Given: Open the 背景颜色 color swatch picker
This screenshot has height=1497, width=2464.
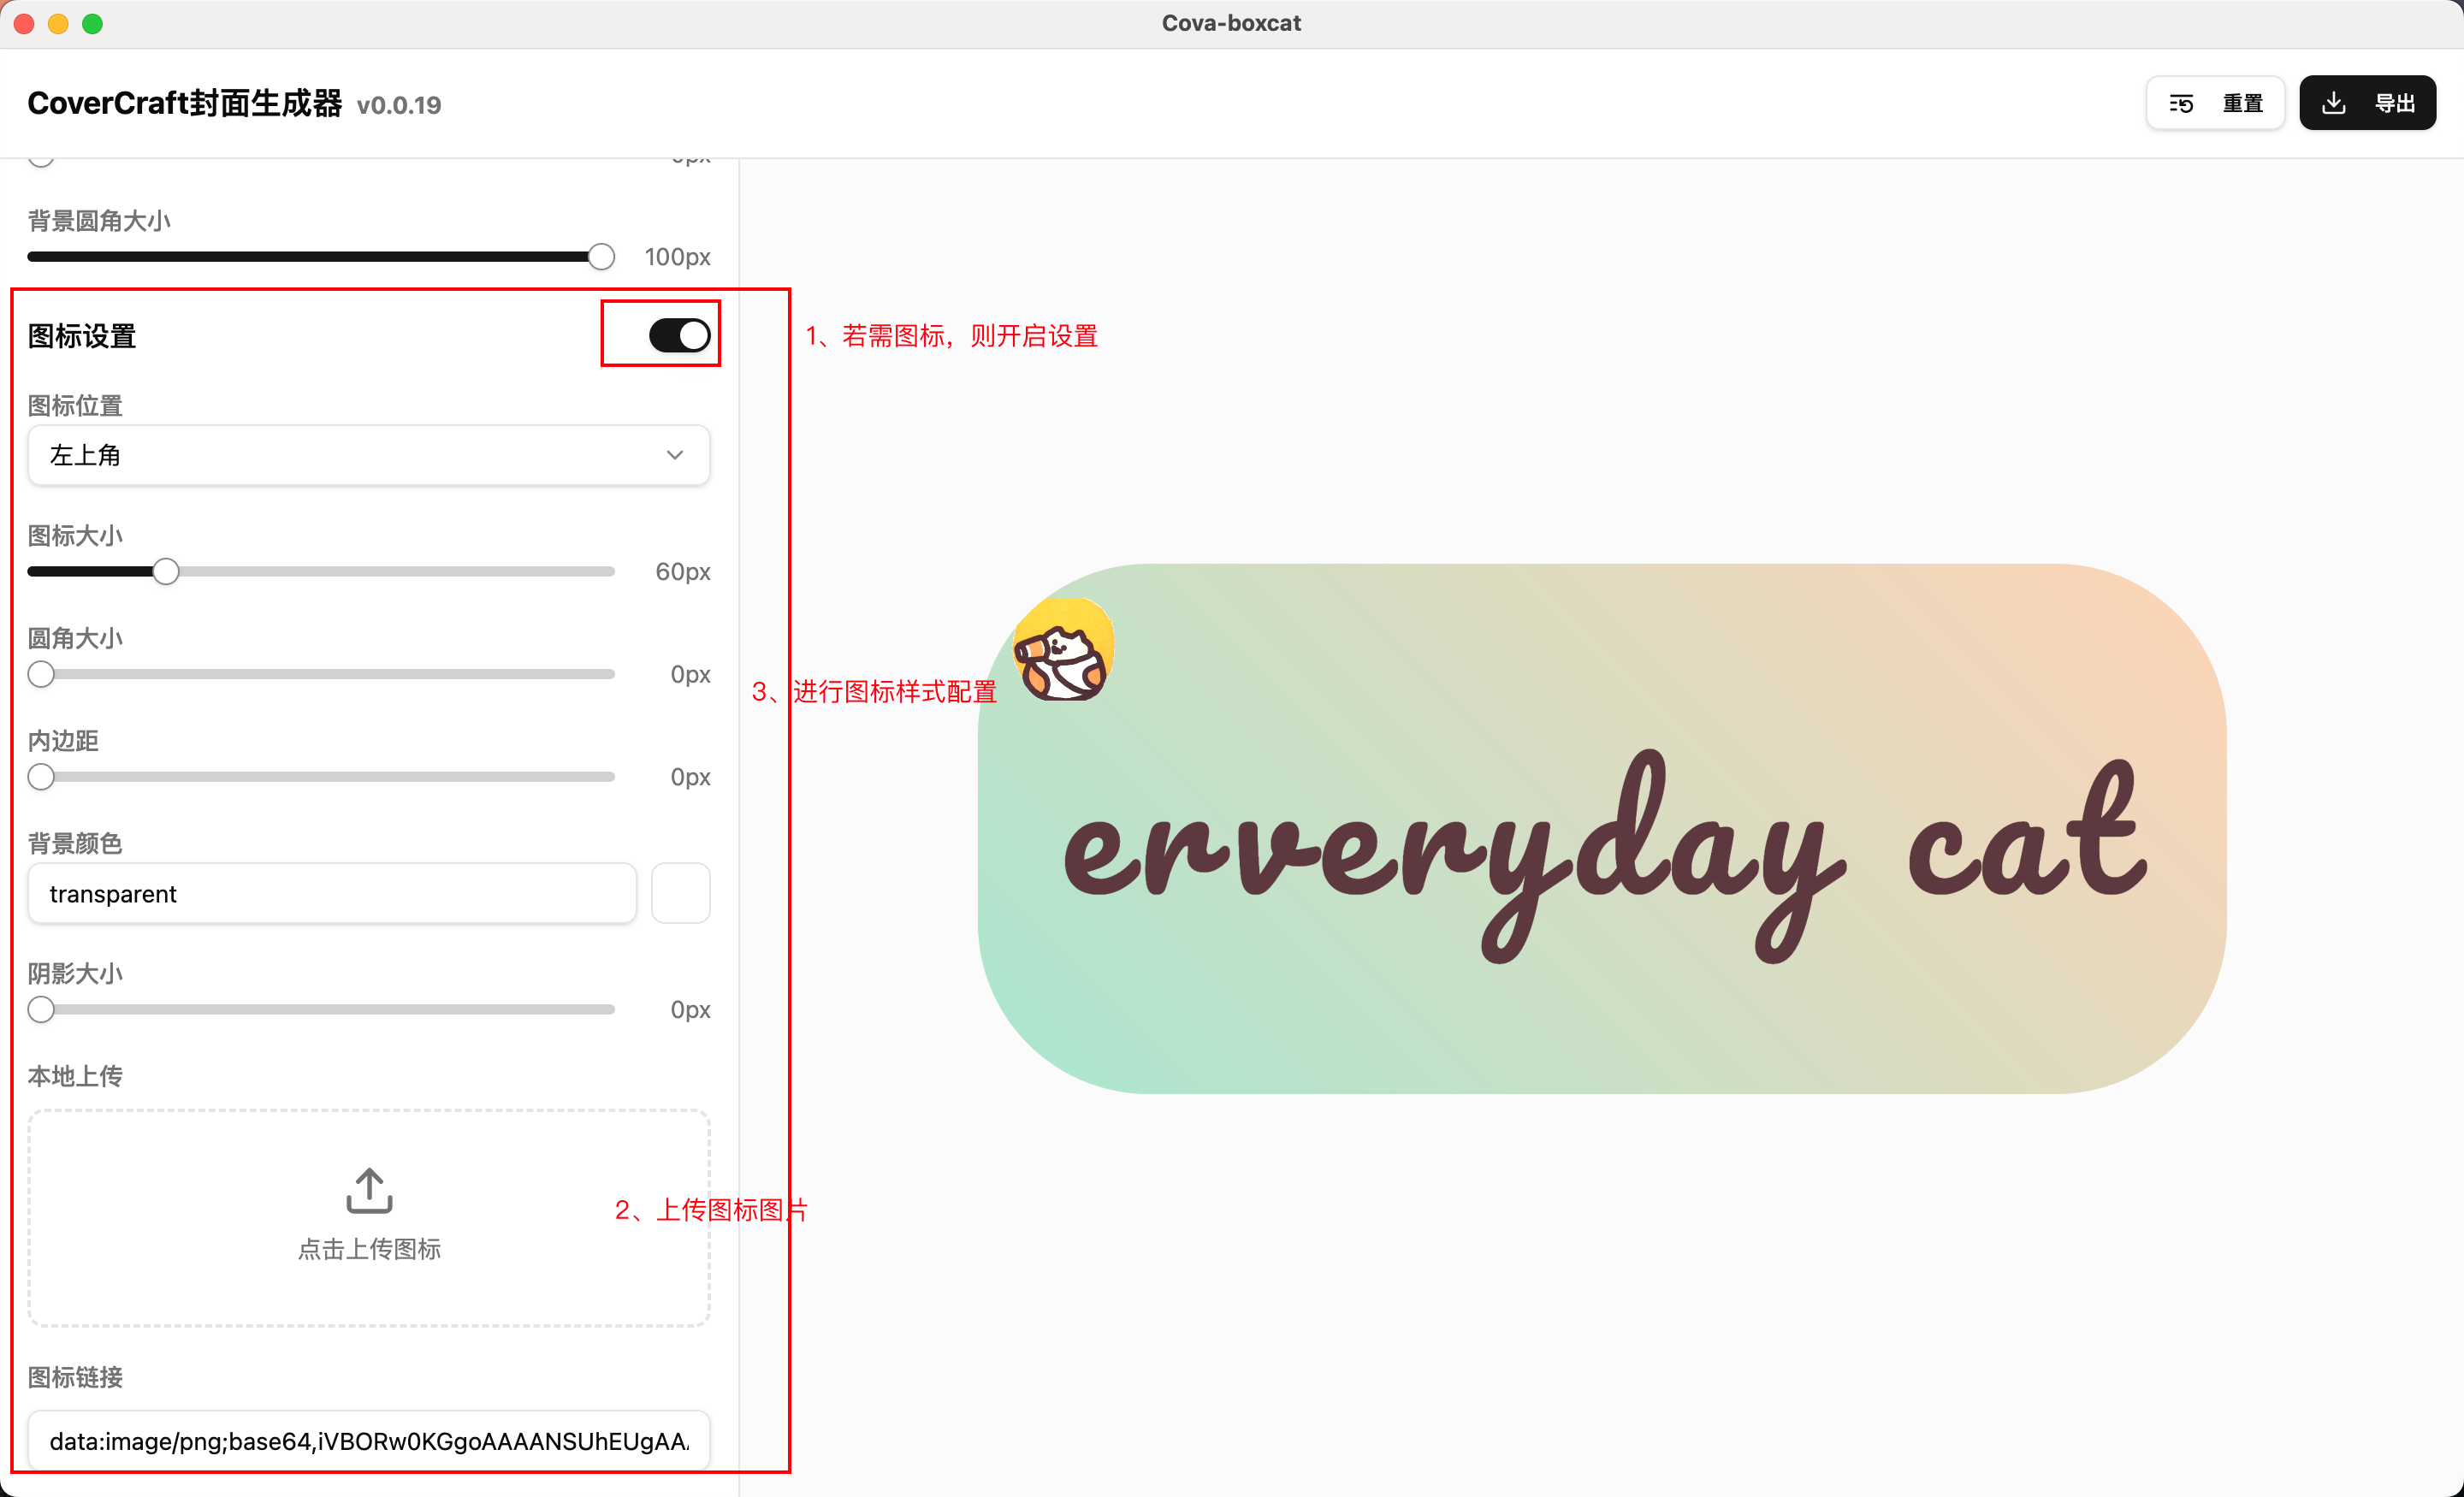Looking at the screenshot, I should click(x=681, y=894).
